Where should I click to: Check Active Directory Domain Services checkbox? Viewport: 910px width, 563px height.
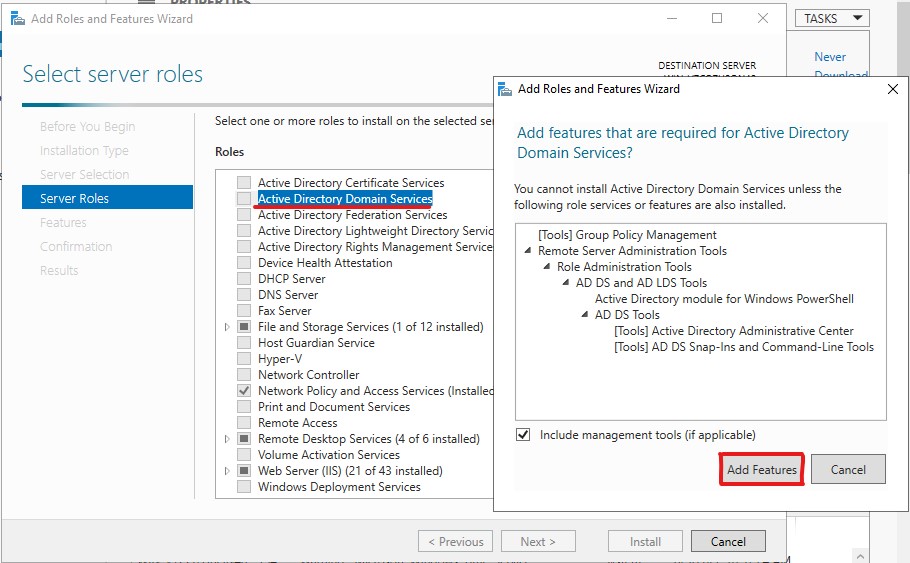(x=244, y=199)
